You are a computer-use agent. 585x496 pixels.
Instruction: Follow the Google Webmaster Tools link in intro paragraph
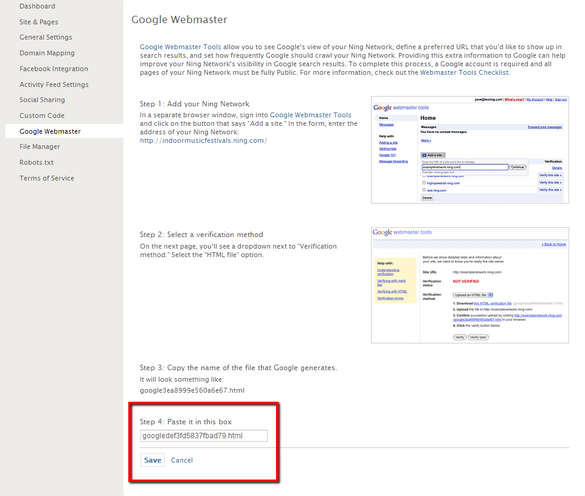click(x=180, y=47)
